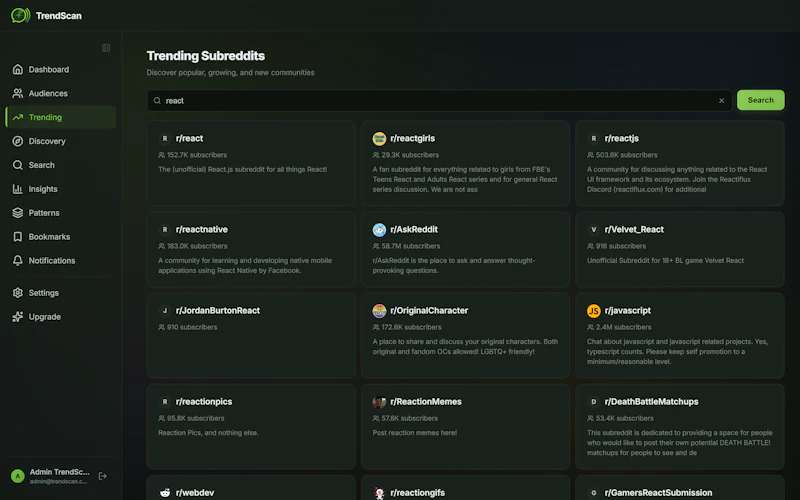Viewport: 800px width, 500px height.
Task: Click the green Search button
Action: tap(761, 100)
